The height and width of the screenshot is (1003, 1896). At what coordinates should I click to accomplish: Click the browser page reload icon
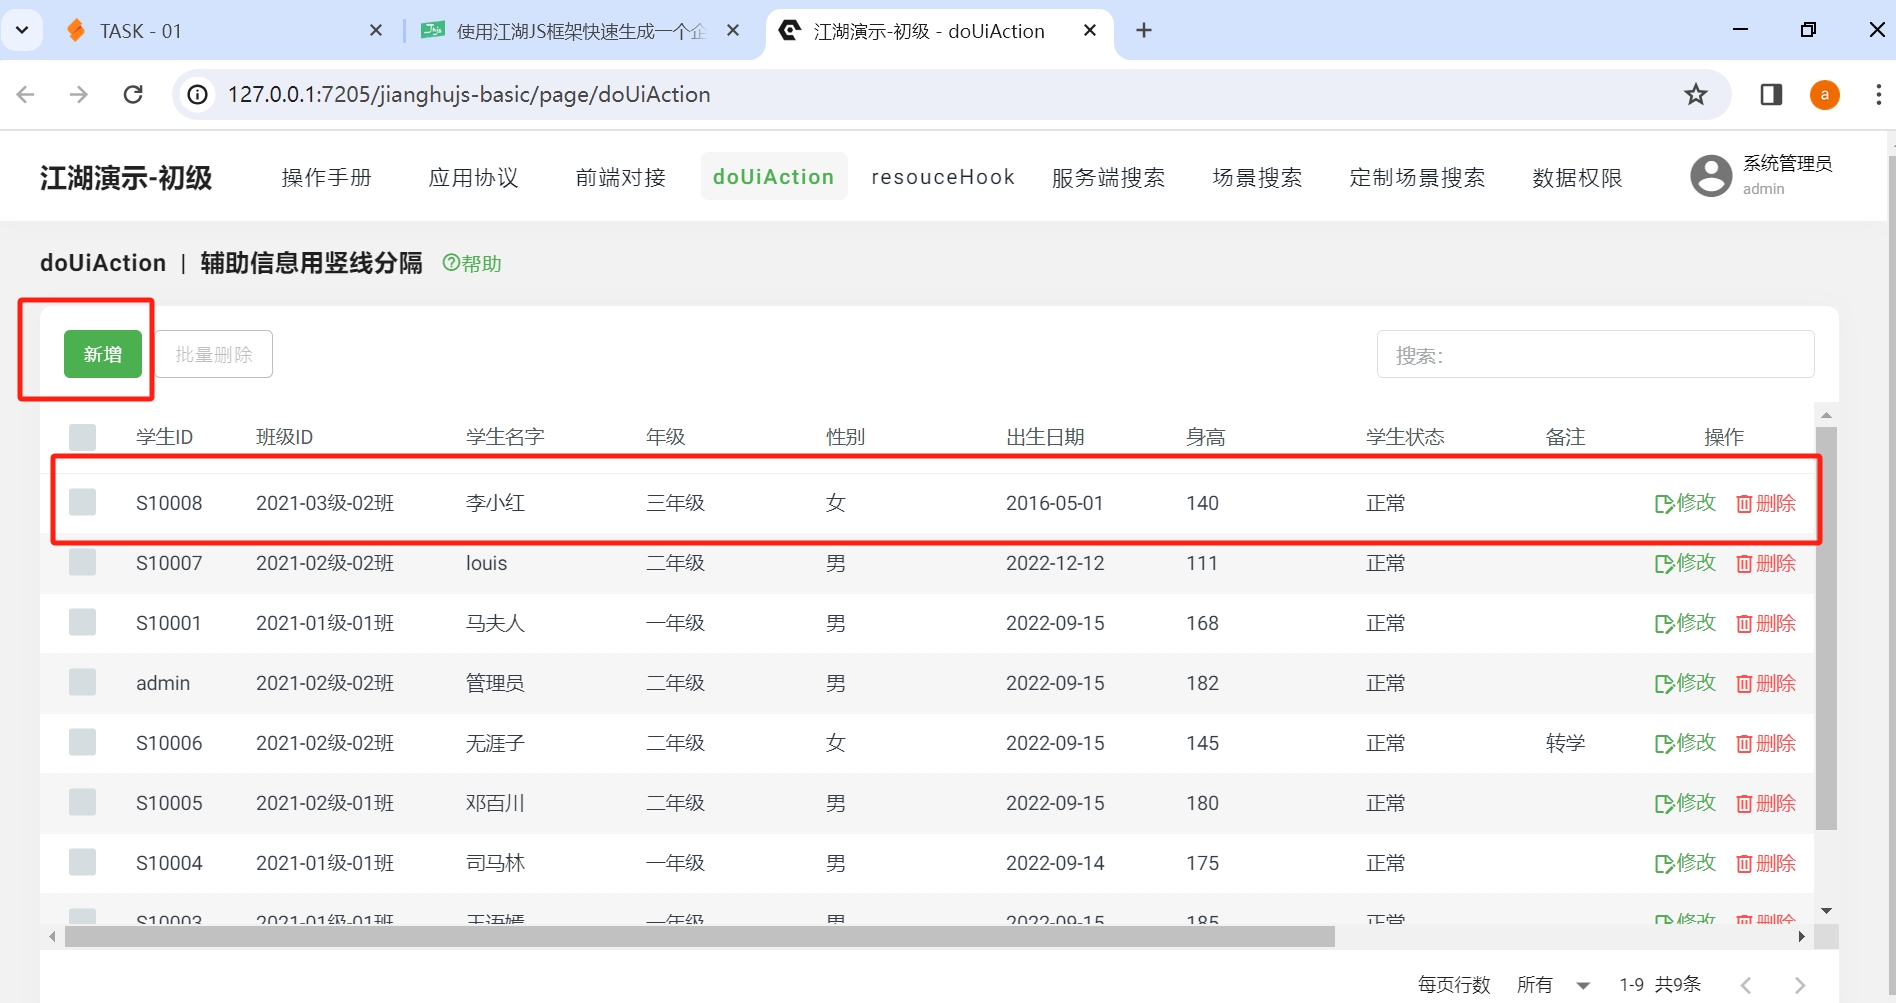click(x=133, y=94)
